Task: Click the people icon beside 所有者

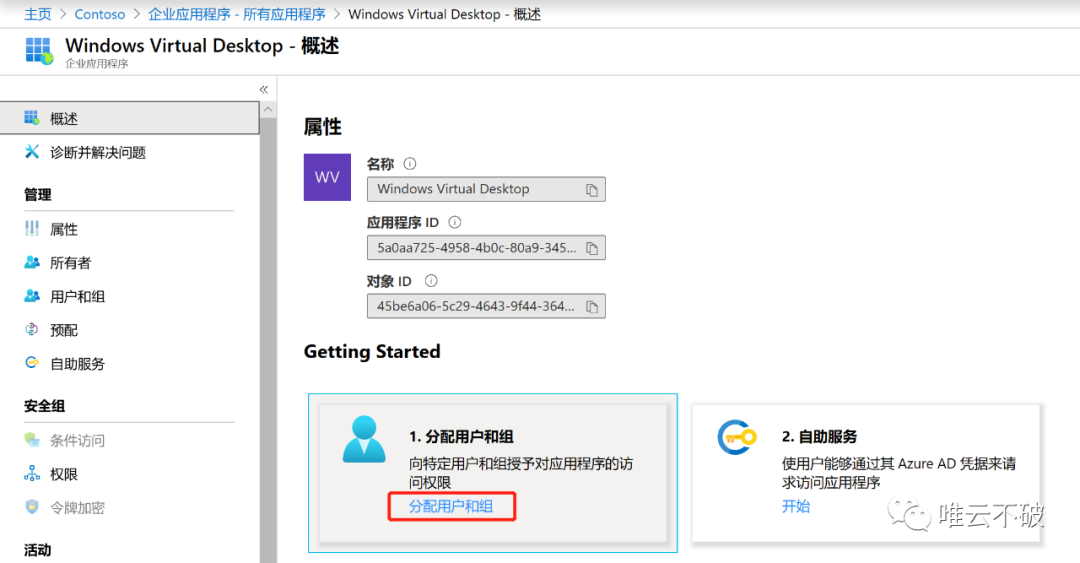Action: (32, 262)
